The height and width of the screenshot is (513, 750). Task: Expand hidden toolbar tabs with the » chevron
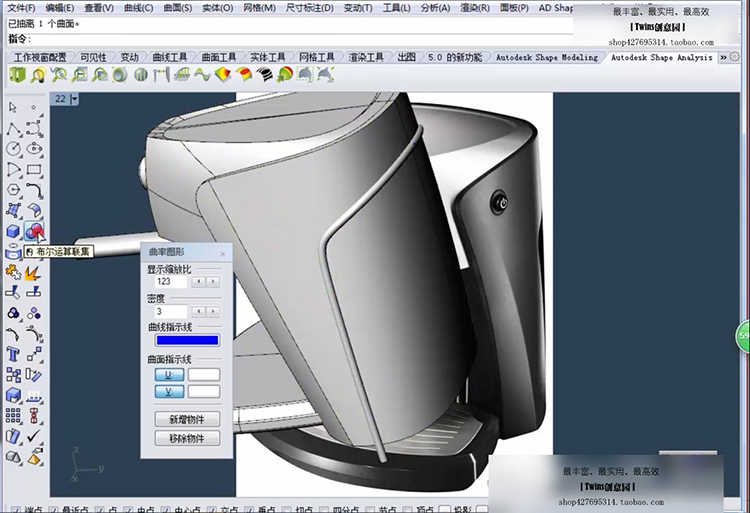(723, 57)
